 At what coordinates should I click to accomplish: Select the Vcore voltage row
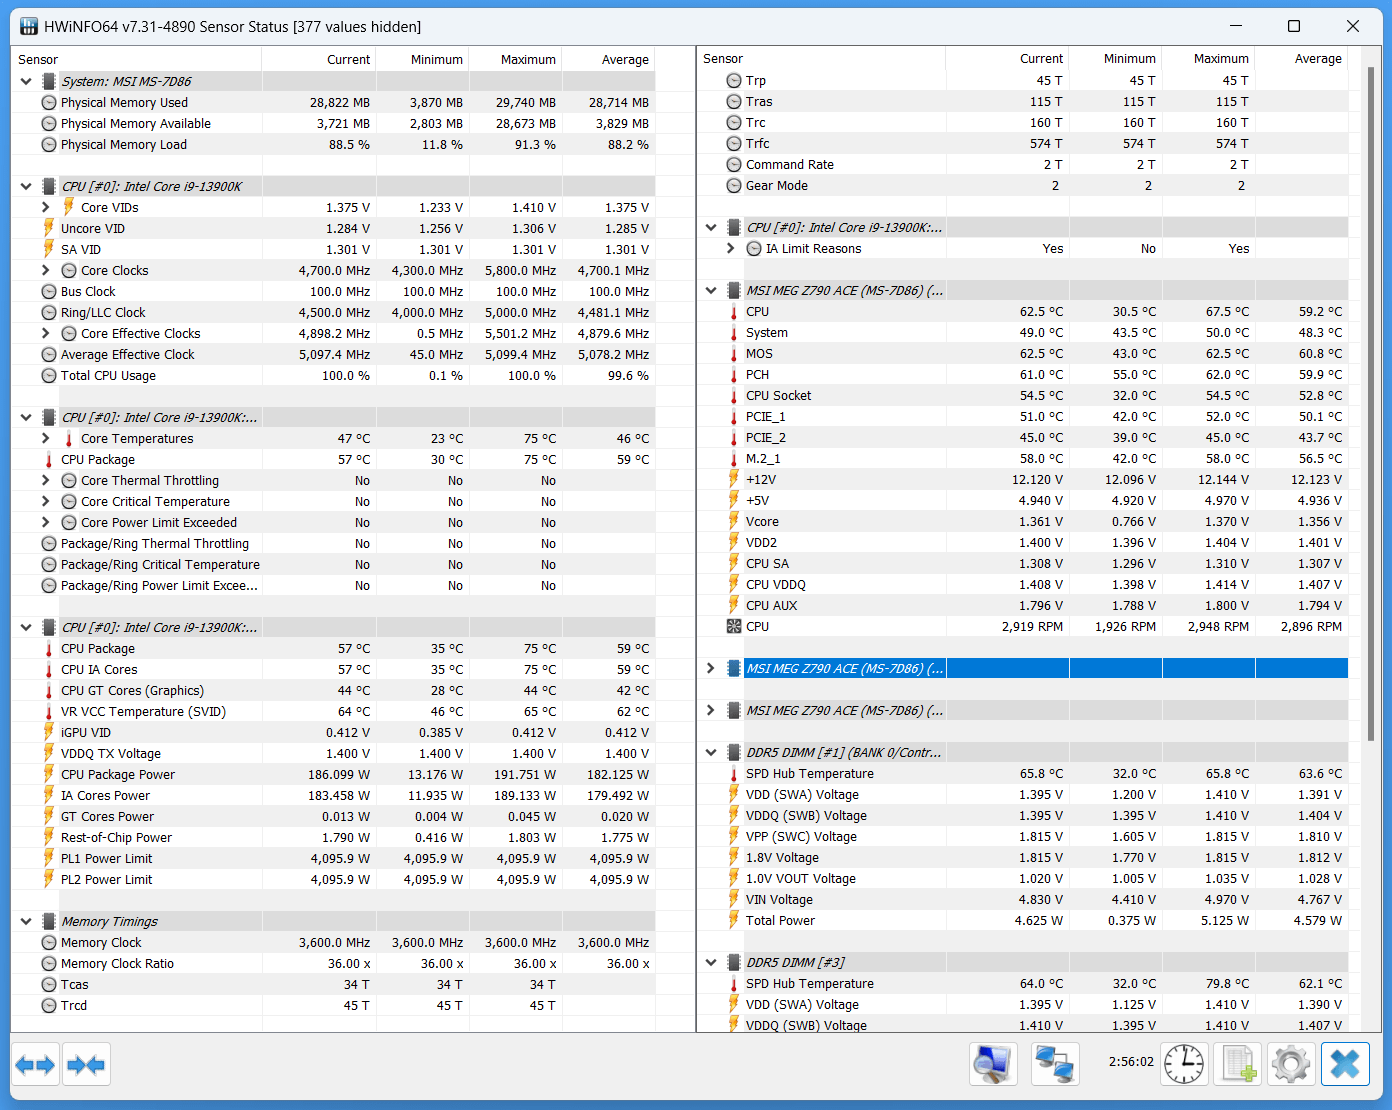[x=1024, y=522]
